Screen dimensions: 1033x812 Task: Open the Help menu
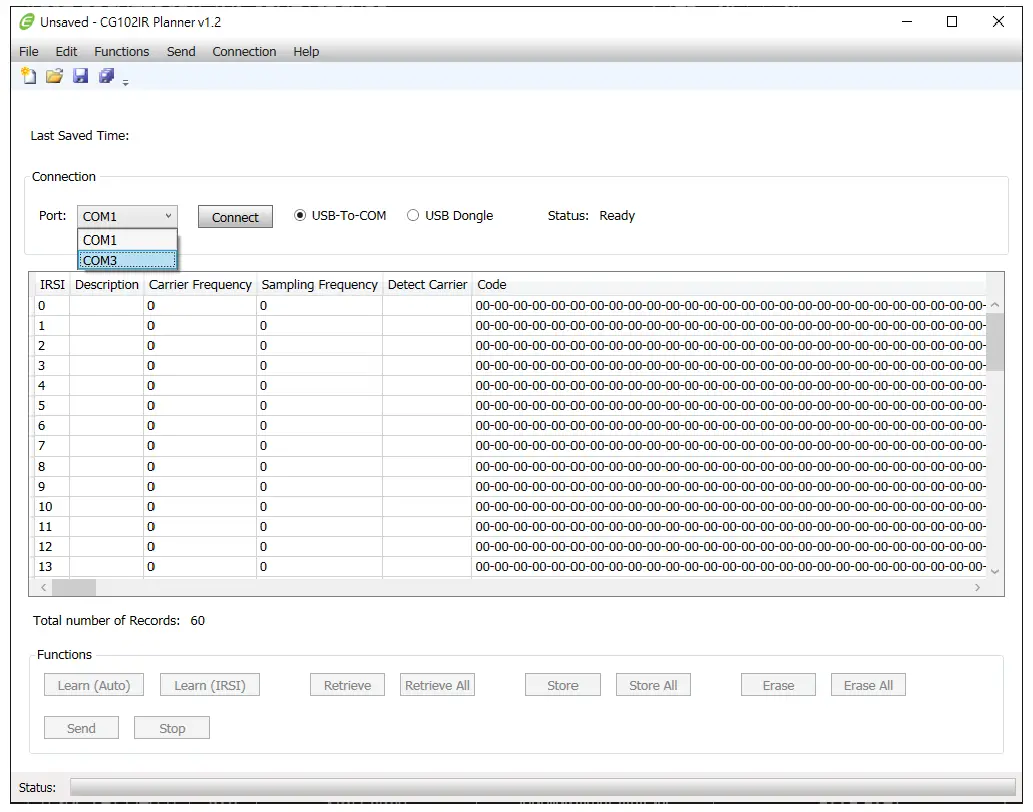pyautogui.click(x=306, y=51)
